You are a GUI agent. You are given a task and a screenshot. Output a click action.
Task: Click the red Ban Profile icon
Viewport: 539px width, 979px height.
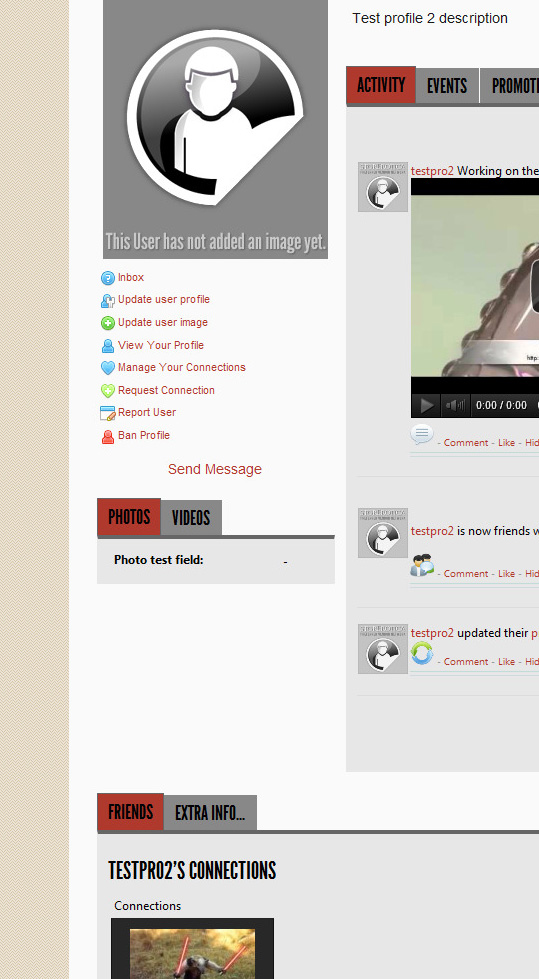(107, 436)
